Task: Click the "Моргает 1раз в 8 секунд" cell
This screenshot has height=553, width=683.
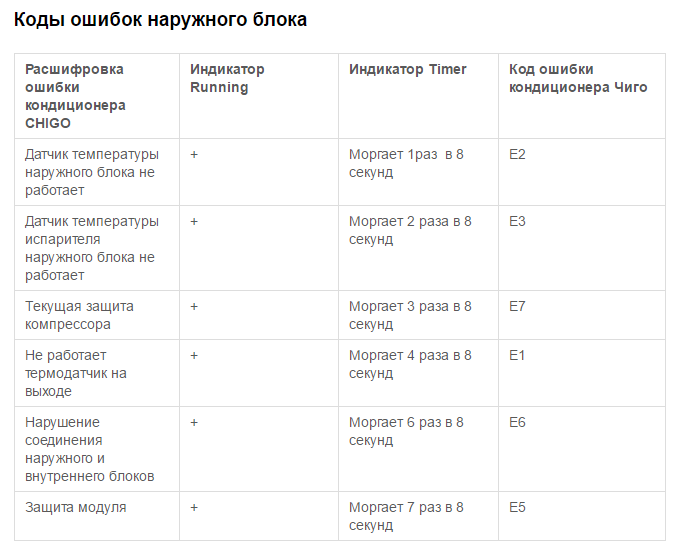Action: [407, 163]
